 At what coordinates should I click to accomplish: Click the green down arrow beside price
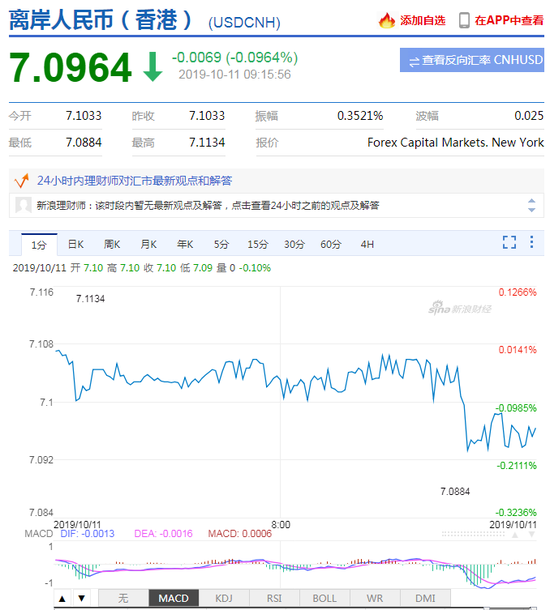coord(152,67)
